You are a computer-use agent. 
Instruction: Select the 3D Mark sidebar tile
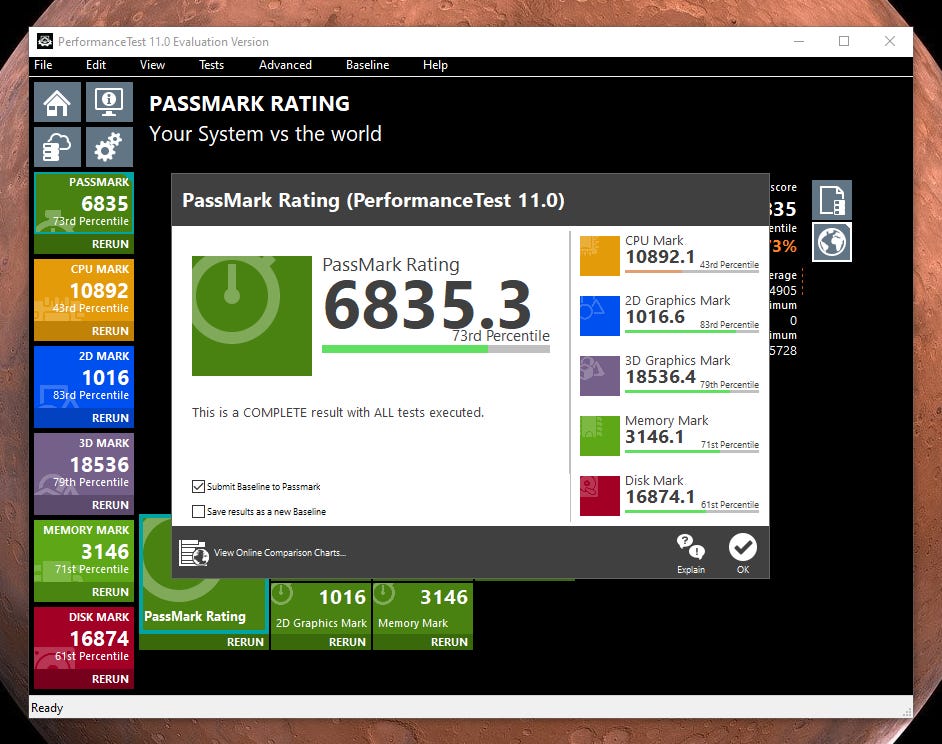[x=84, y=465]
